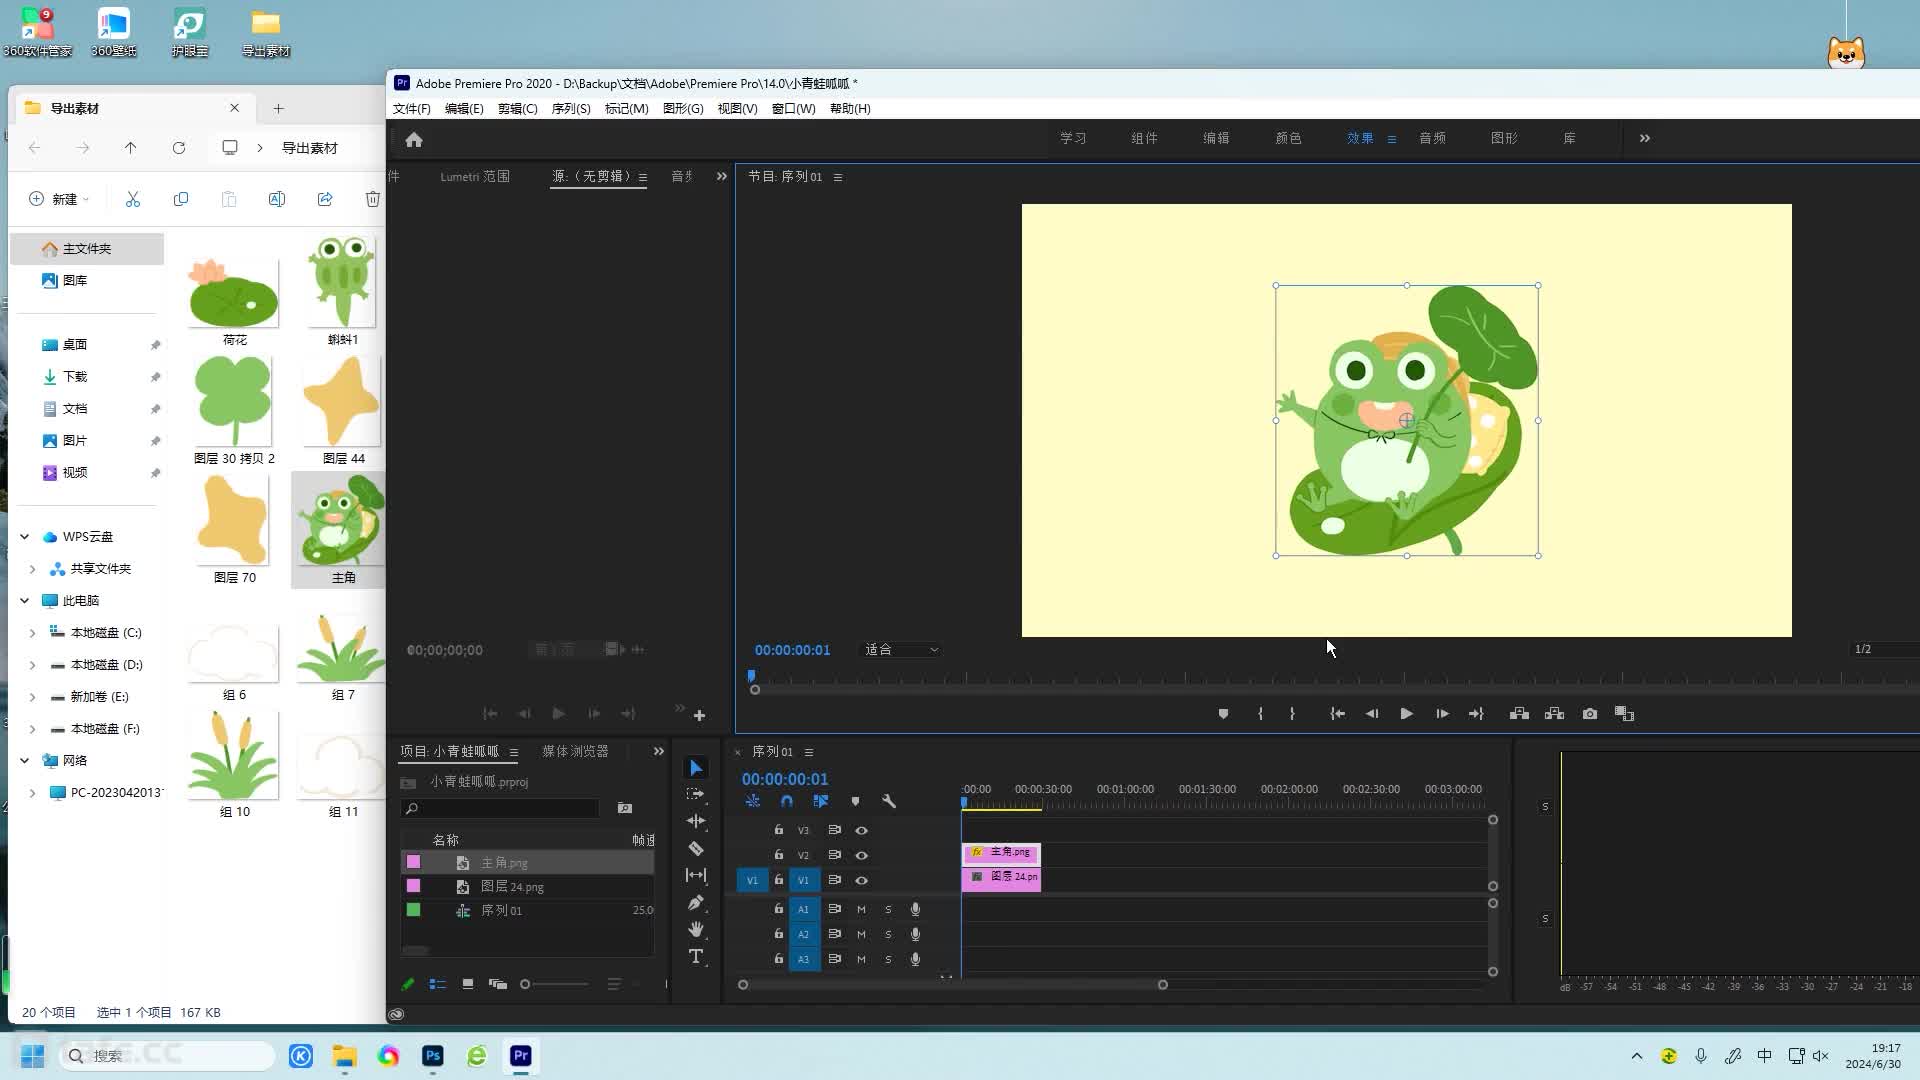Click the green label swatch for 序列01

pyautogui.click(x=413, y=910)
